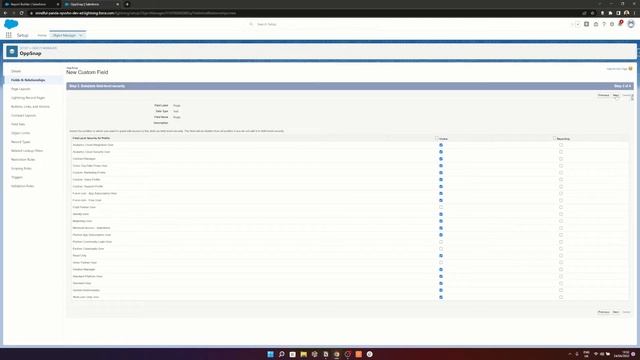Check Read-Only for Identity User

click(x=561, y=214)
